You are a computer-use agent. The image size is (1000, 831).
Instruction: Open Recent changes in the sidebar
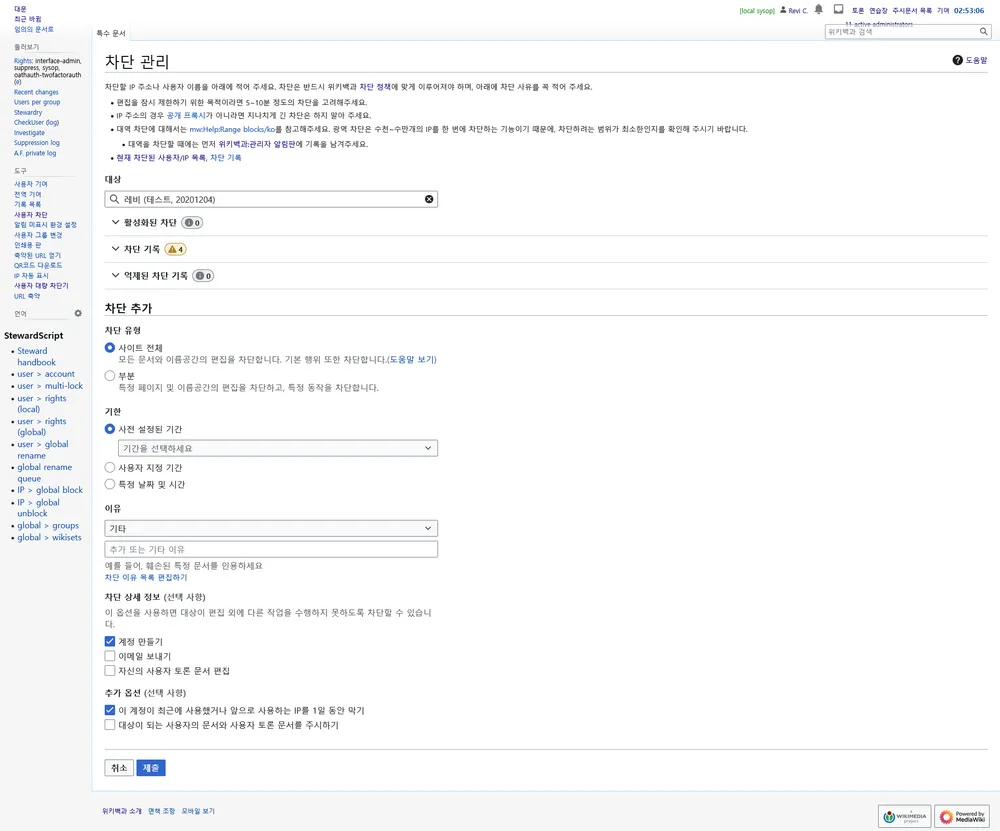[36, 92]
